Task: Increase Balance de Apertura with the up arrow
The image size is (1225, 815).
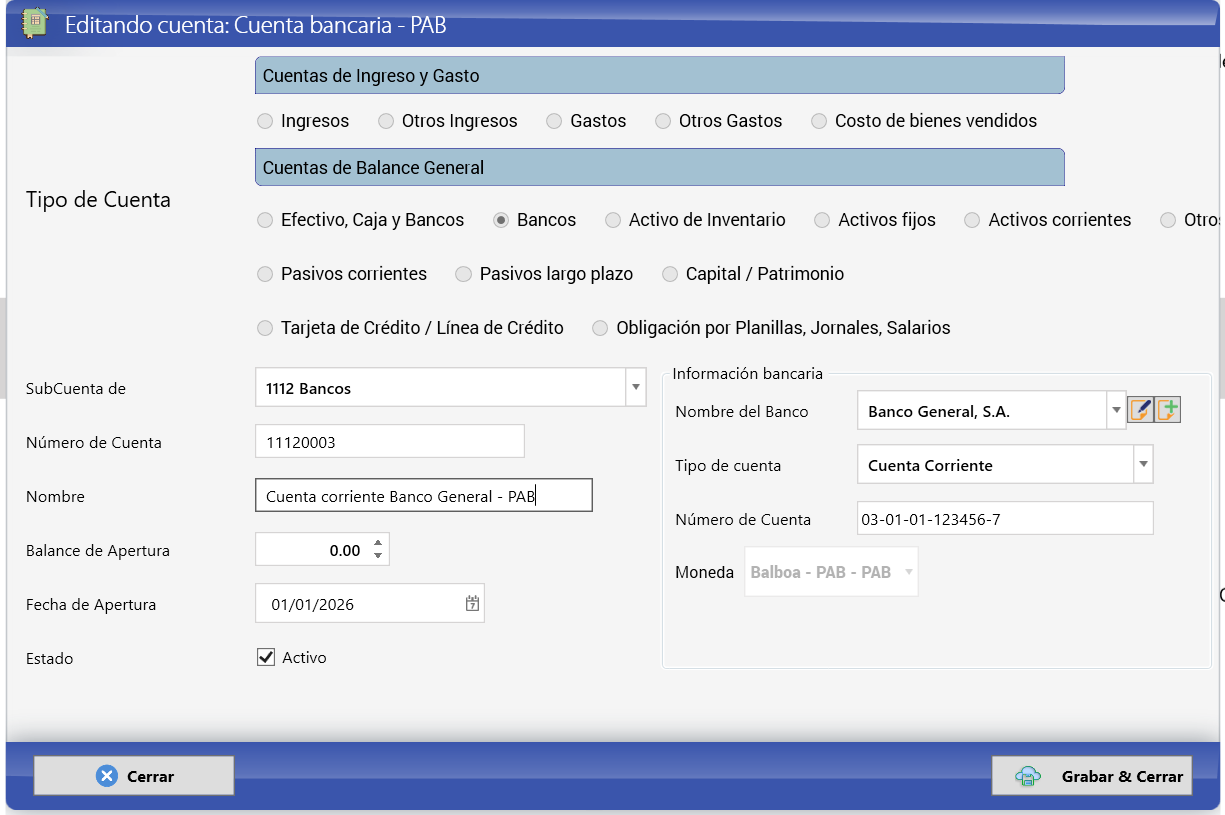Action: tap(377, 544)
